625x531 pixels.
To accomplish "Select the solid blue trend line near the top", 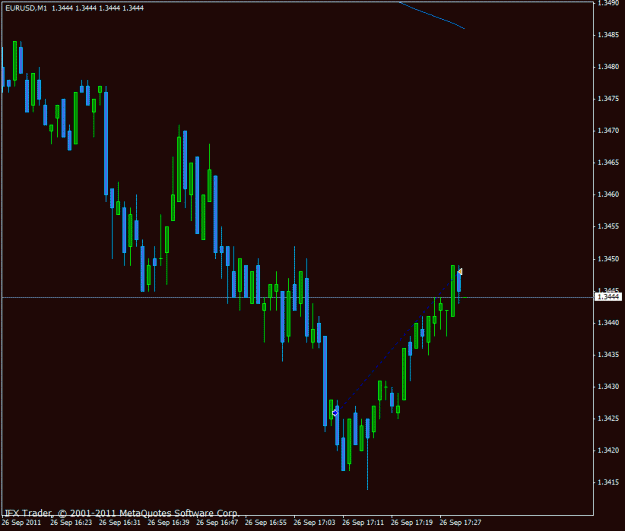I will coord(432,15).
